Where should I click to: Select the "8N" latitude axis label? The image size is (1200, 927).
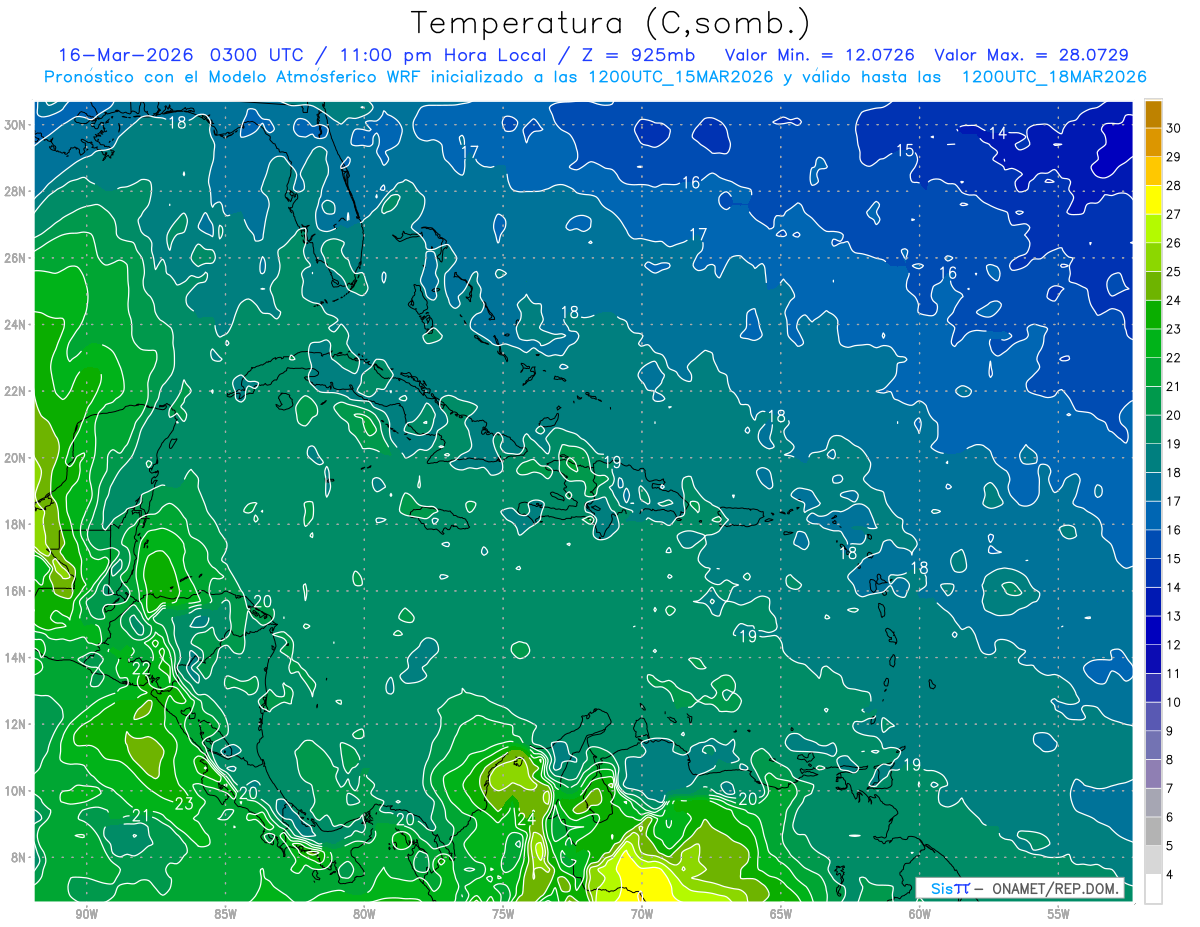click(x=20, y=857)
